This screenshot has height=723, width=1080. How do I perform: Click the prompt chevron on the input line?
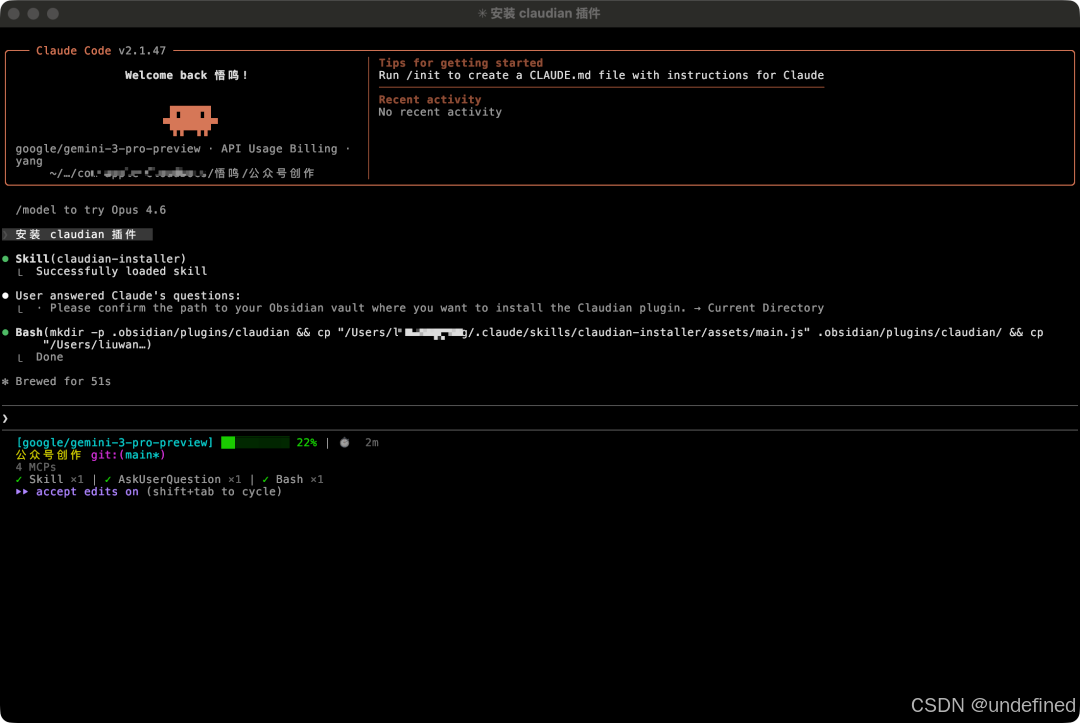6,418
